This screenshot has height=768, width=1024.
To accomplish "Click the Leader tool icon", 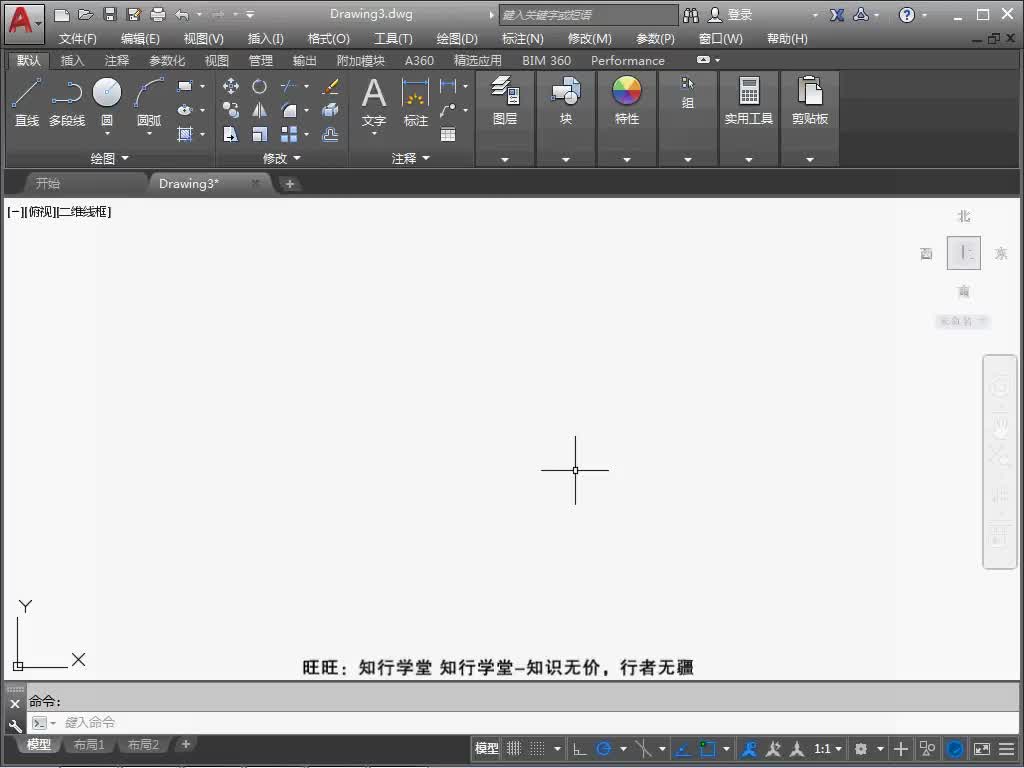I will tap(448, 110).
